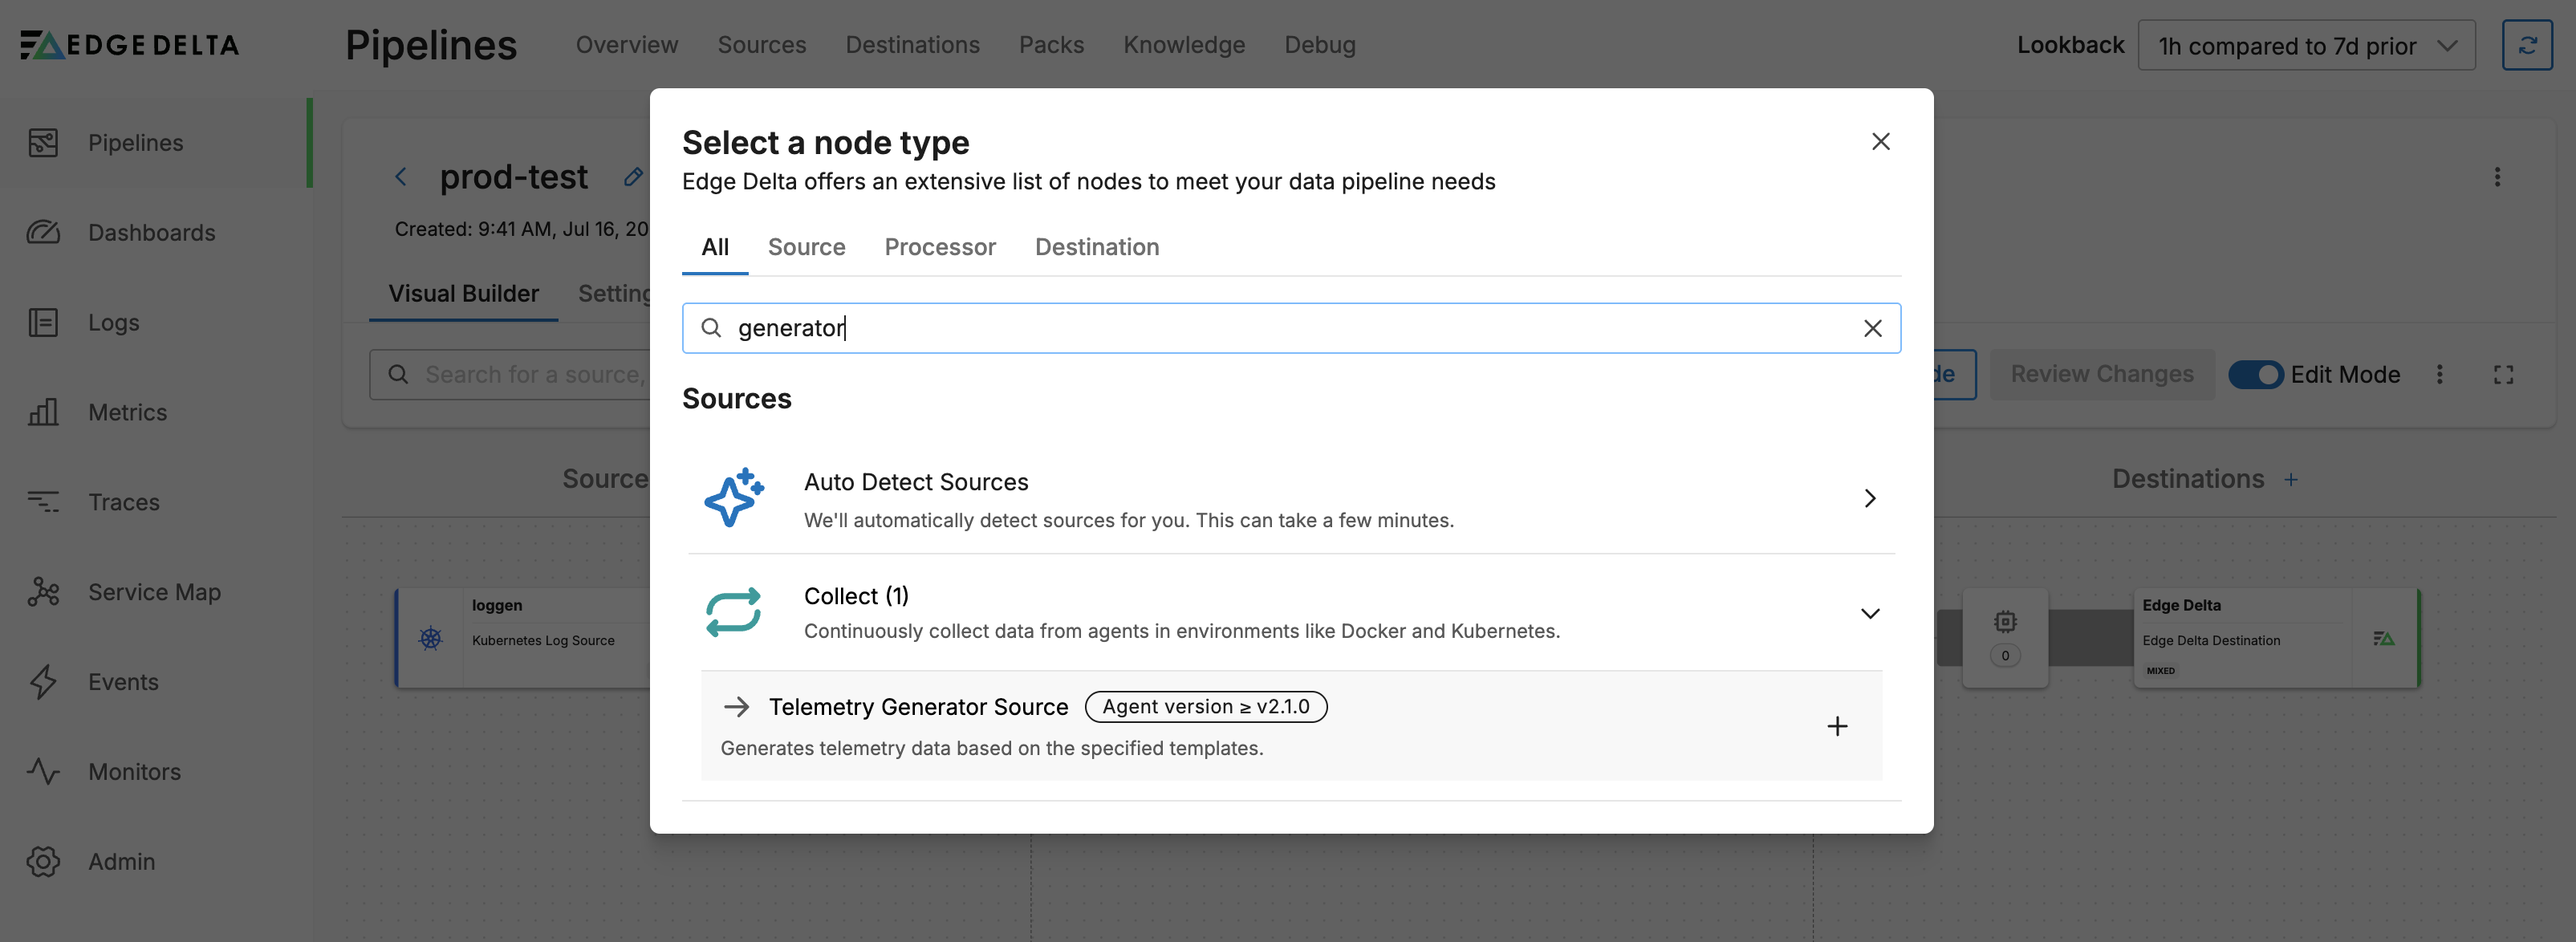This screenshot has height=942, width=2576.
Task: Click the fullscreen canvas icon
Action: click(2503, 374)
